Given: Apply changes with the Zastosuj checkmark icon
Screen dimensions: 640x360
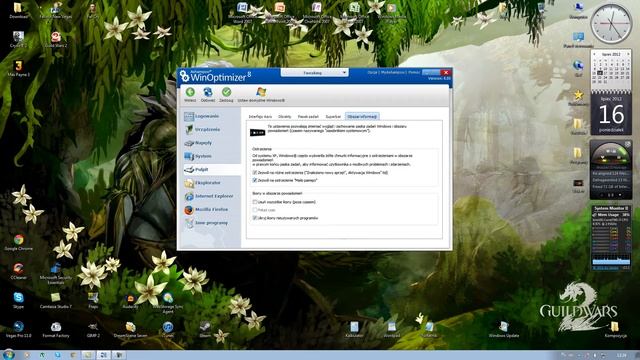Looking at the screenshot, I should point(227,92).
